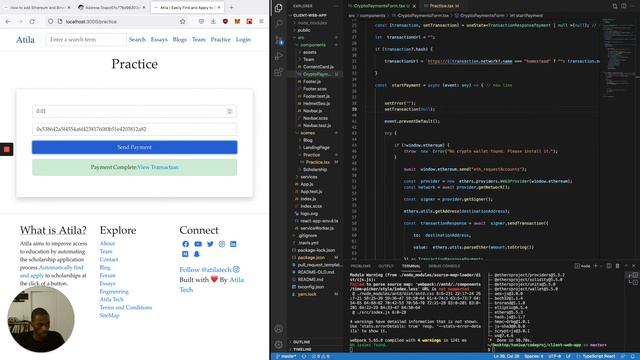This screenshot has width=640, height=360.
Task: Open tsconfig.json in the Explorer
Action: click(x=311, y=287)
